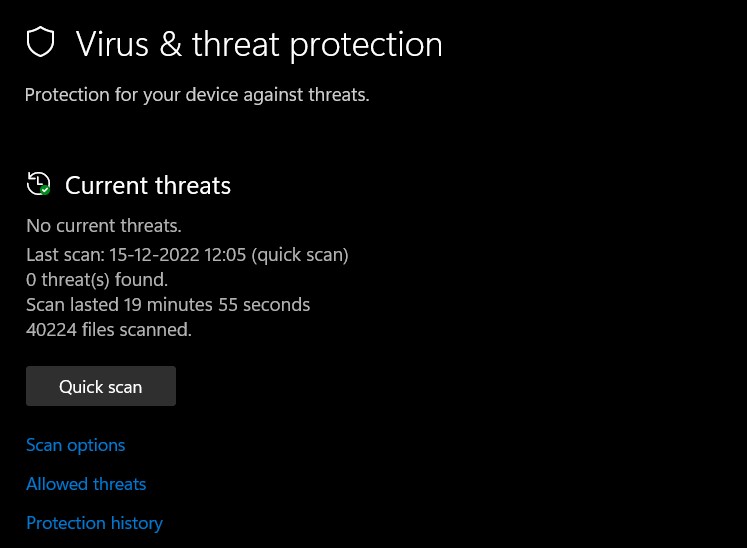Click the '19 minutes 55 seconds' duration
This screenshot has width=747, height=548.
[x=217, y=305]
